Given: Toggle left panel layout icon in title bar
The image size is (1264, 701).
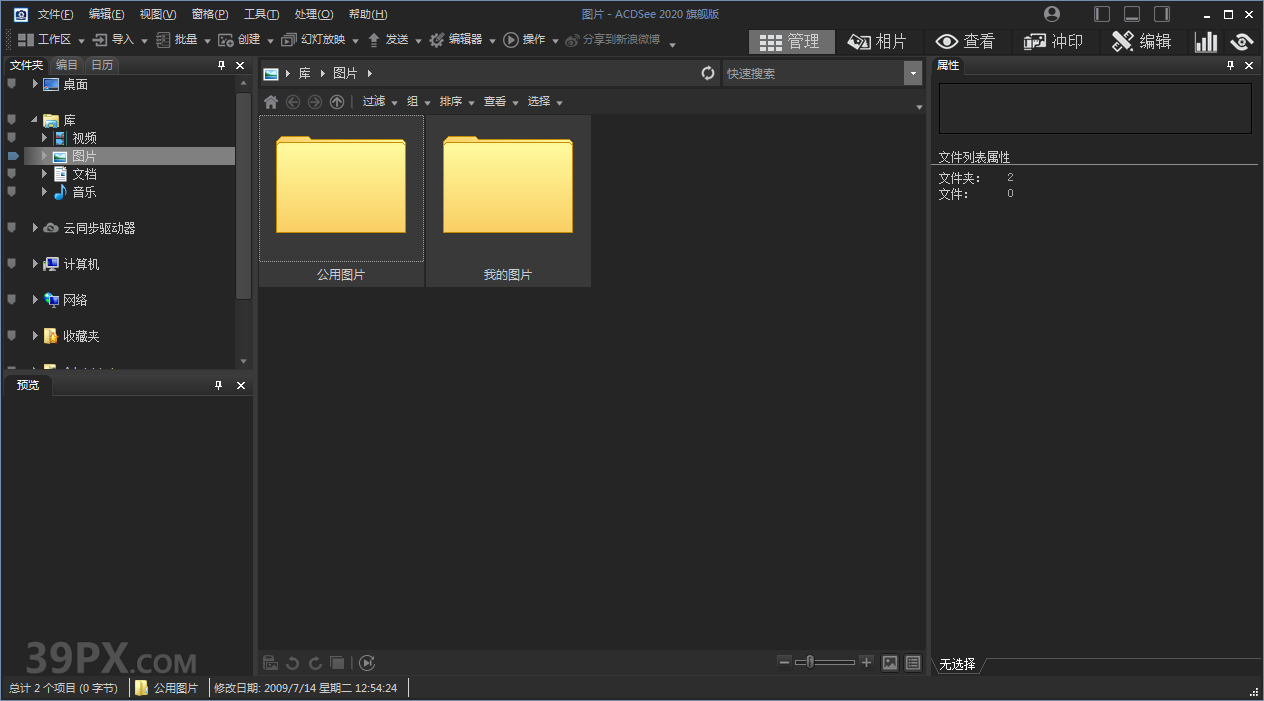Looking at the screenshot, I should click(1102, 14).
